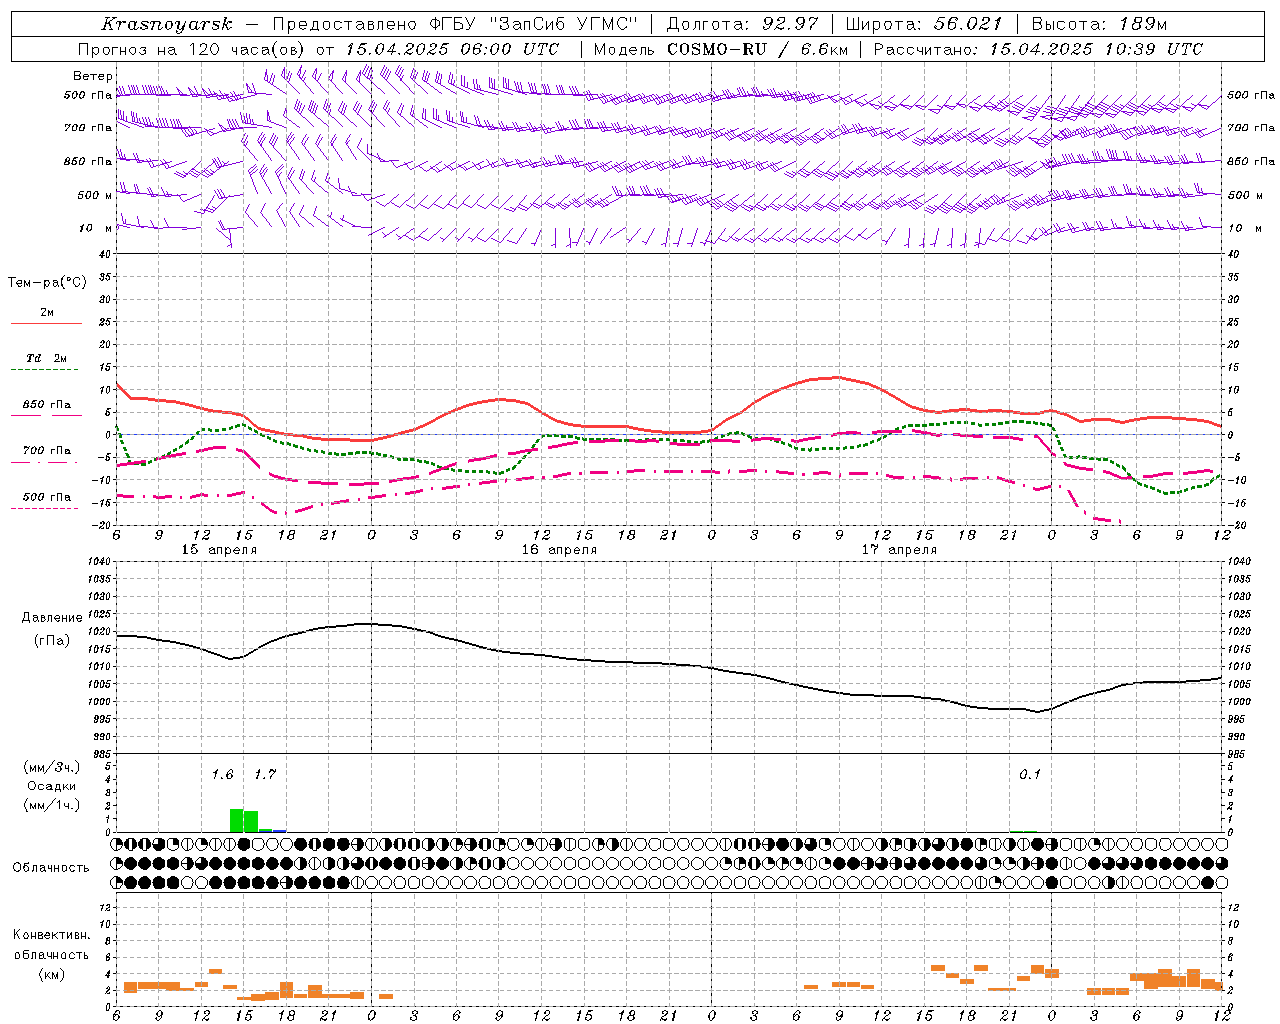1280x1024 pixels.
Task: Click the left 10 м wind level label
Action: [x=96, y=228]
